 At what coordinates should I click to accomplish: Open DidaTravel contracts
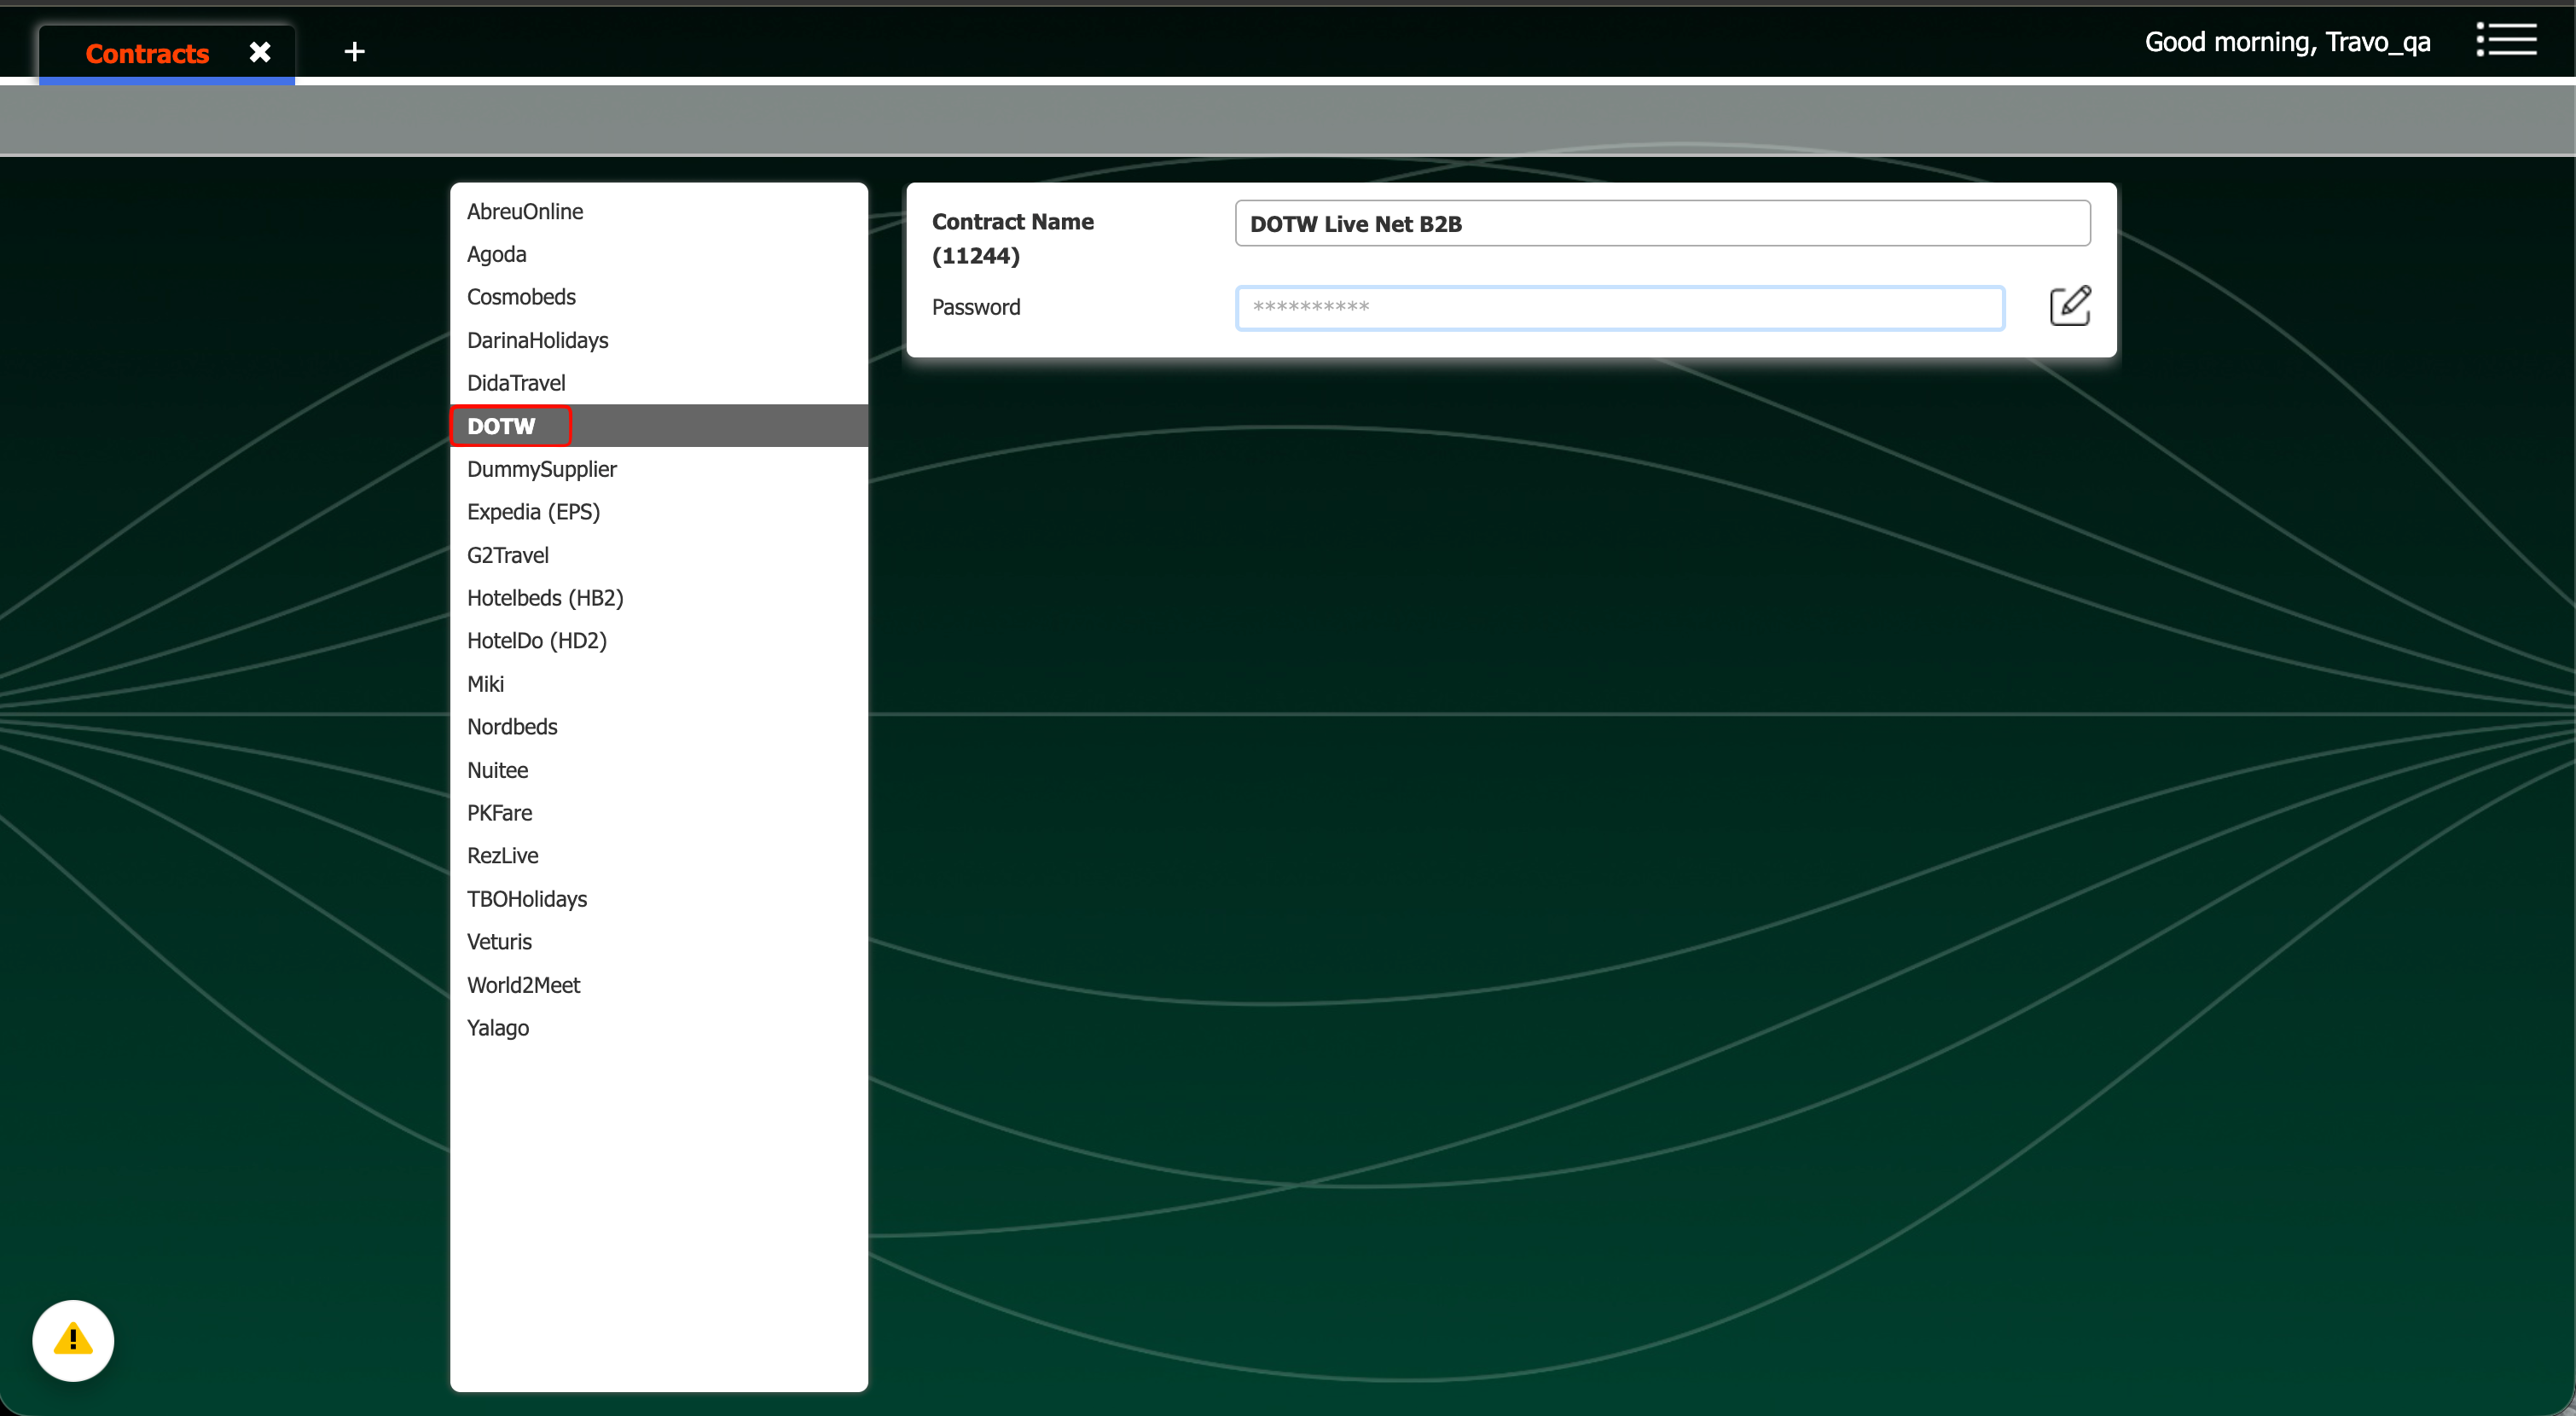(516, 383)
